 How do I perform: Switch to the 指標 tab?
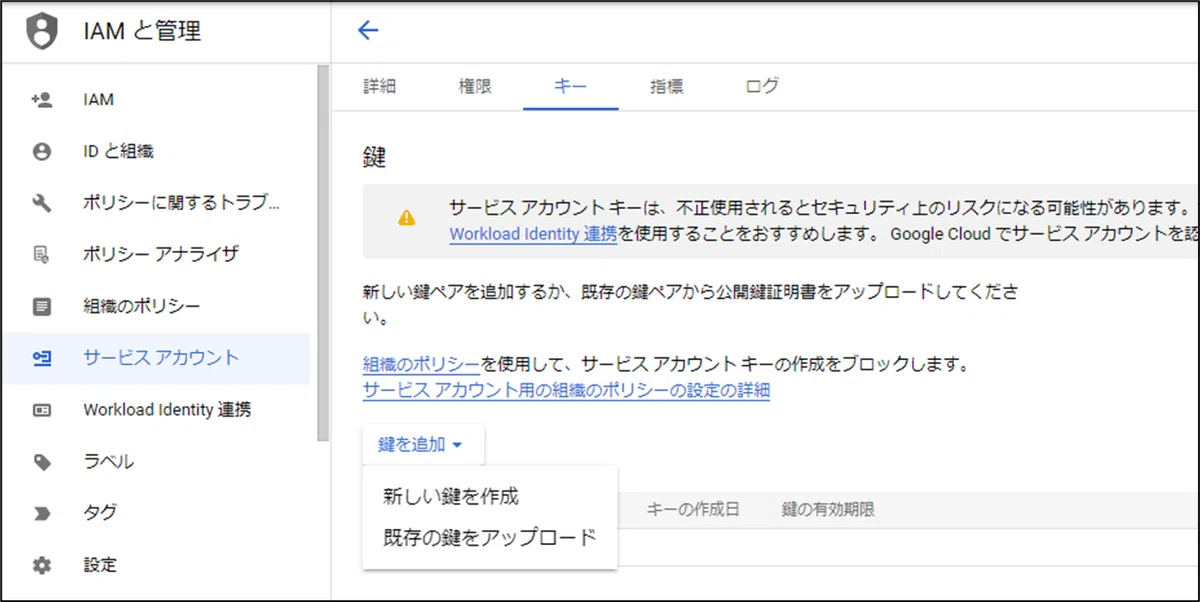(666, 86)
